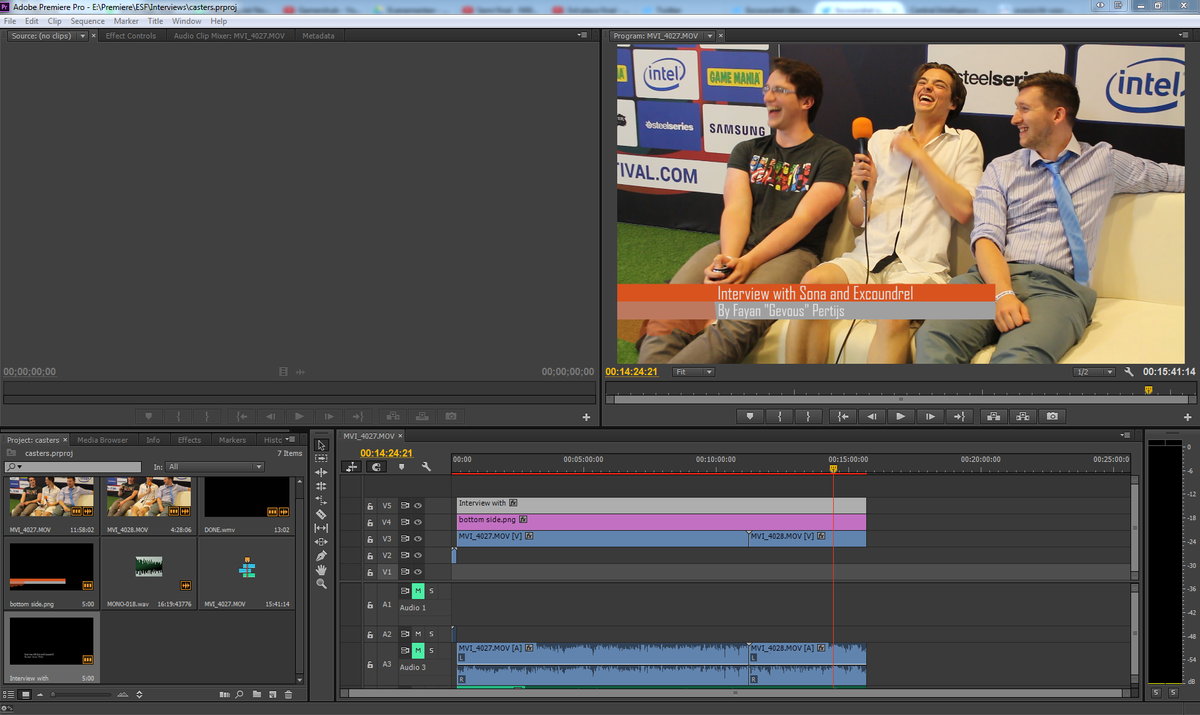Click Program Monitor Mark In button
Screen dimensions: 1200x715
[780, 416]
